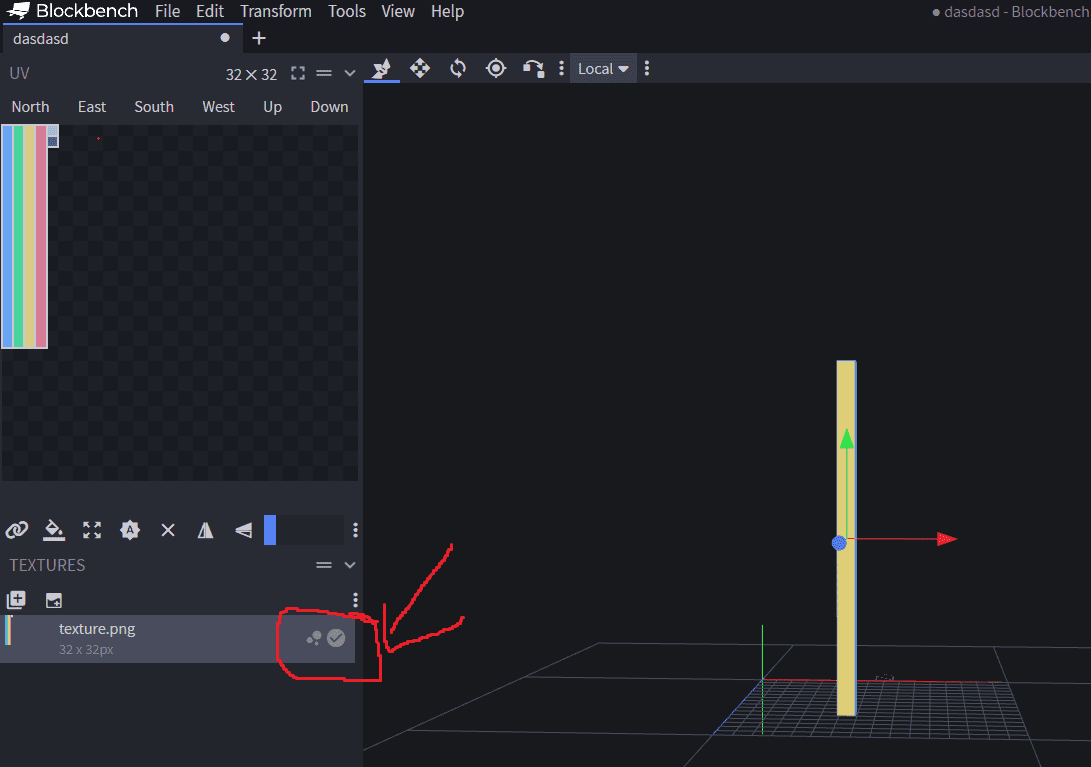This screenshot has width=1091, height=767.
Task: Switch to the South face tab
Action: (154, 107)
